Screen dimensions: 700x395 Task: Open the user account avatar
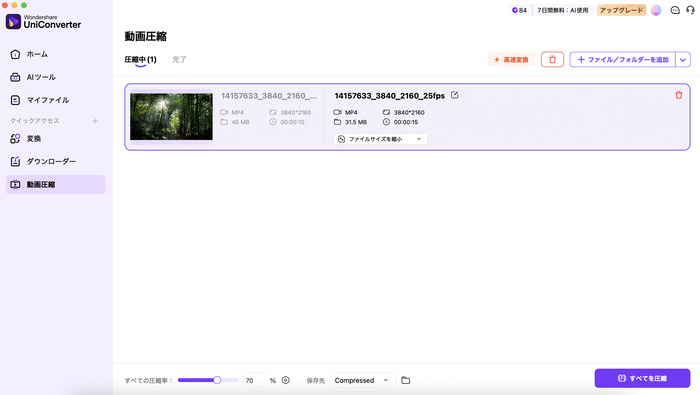click(656, 10)
